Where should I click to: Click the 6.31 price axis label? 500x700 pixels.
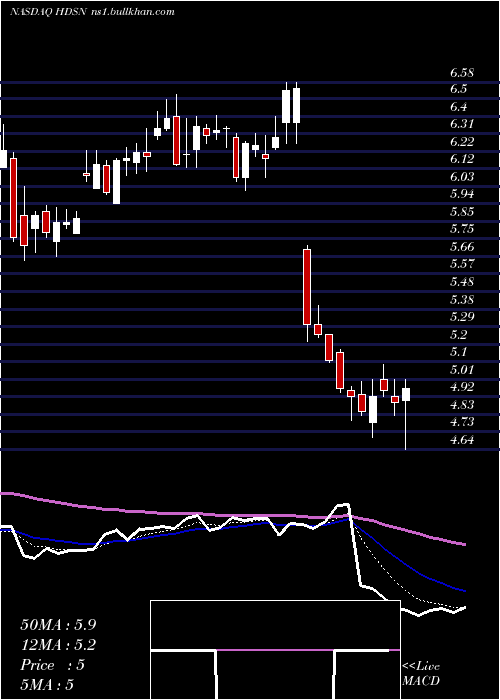pos(462,124)
